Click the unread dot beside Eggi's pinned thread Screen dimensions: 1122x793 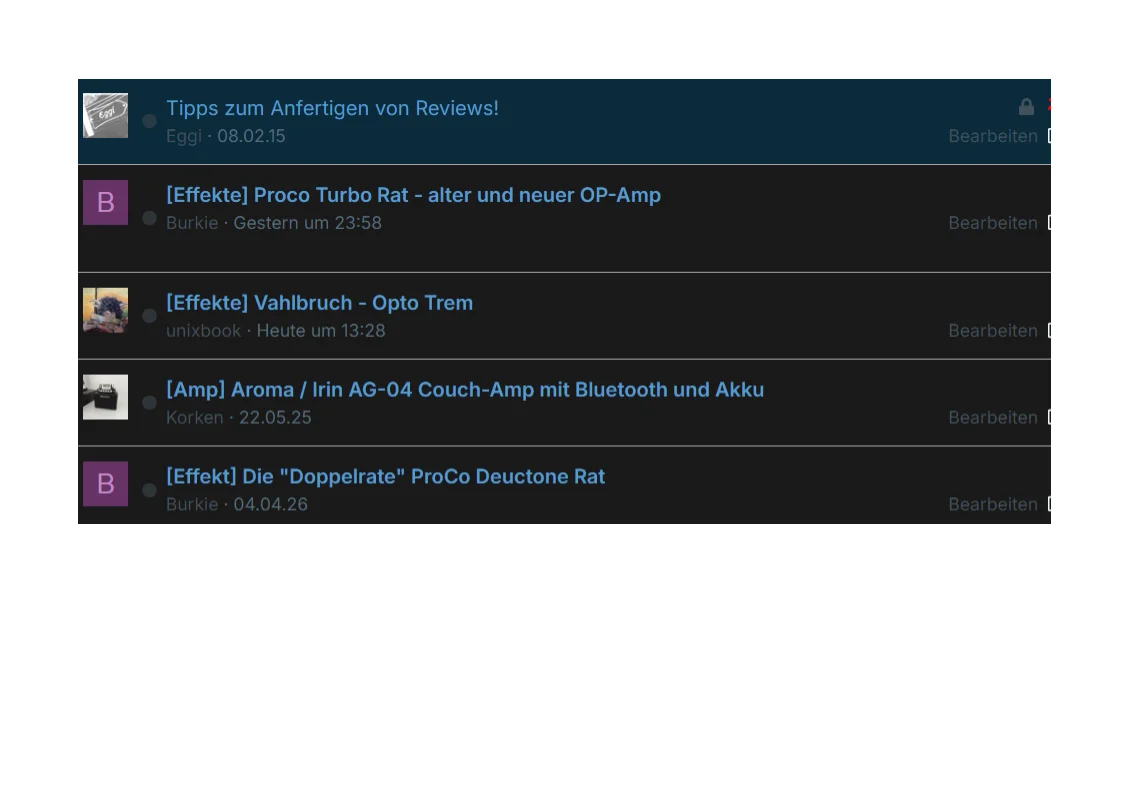pyautogui.click(x=149, y=121)
